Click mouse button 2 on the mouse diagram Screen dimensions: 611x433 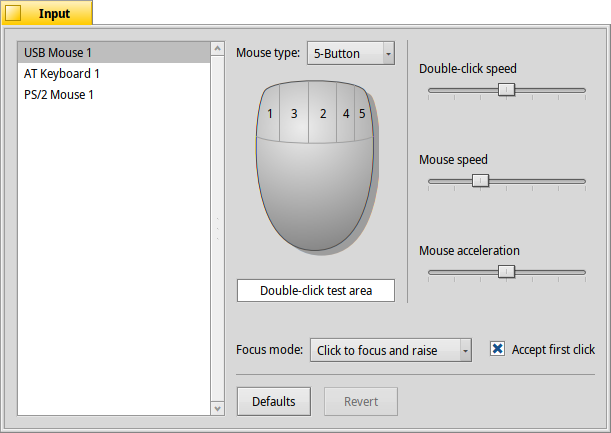323,114
